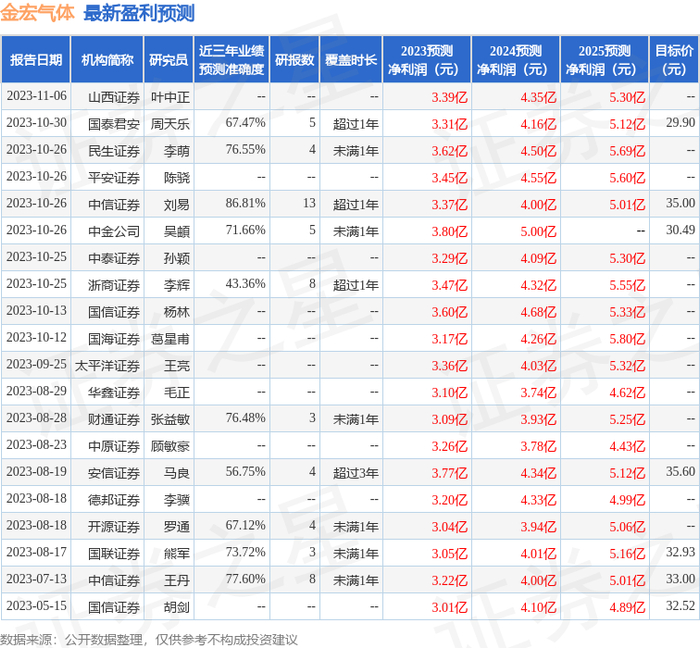Click researcher name 叶中正
This screenshot has width=700, height=648.
170,97
